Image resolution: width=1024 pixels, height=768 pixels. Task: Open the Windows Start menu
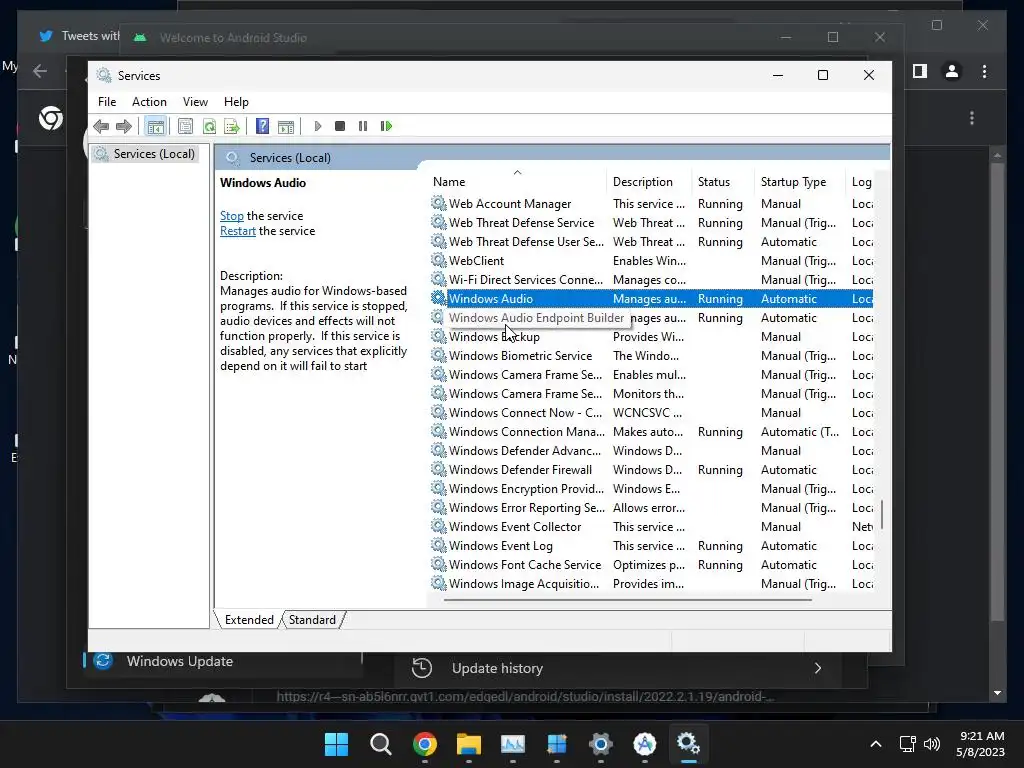click(x=337, y=744)
